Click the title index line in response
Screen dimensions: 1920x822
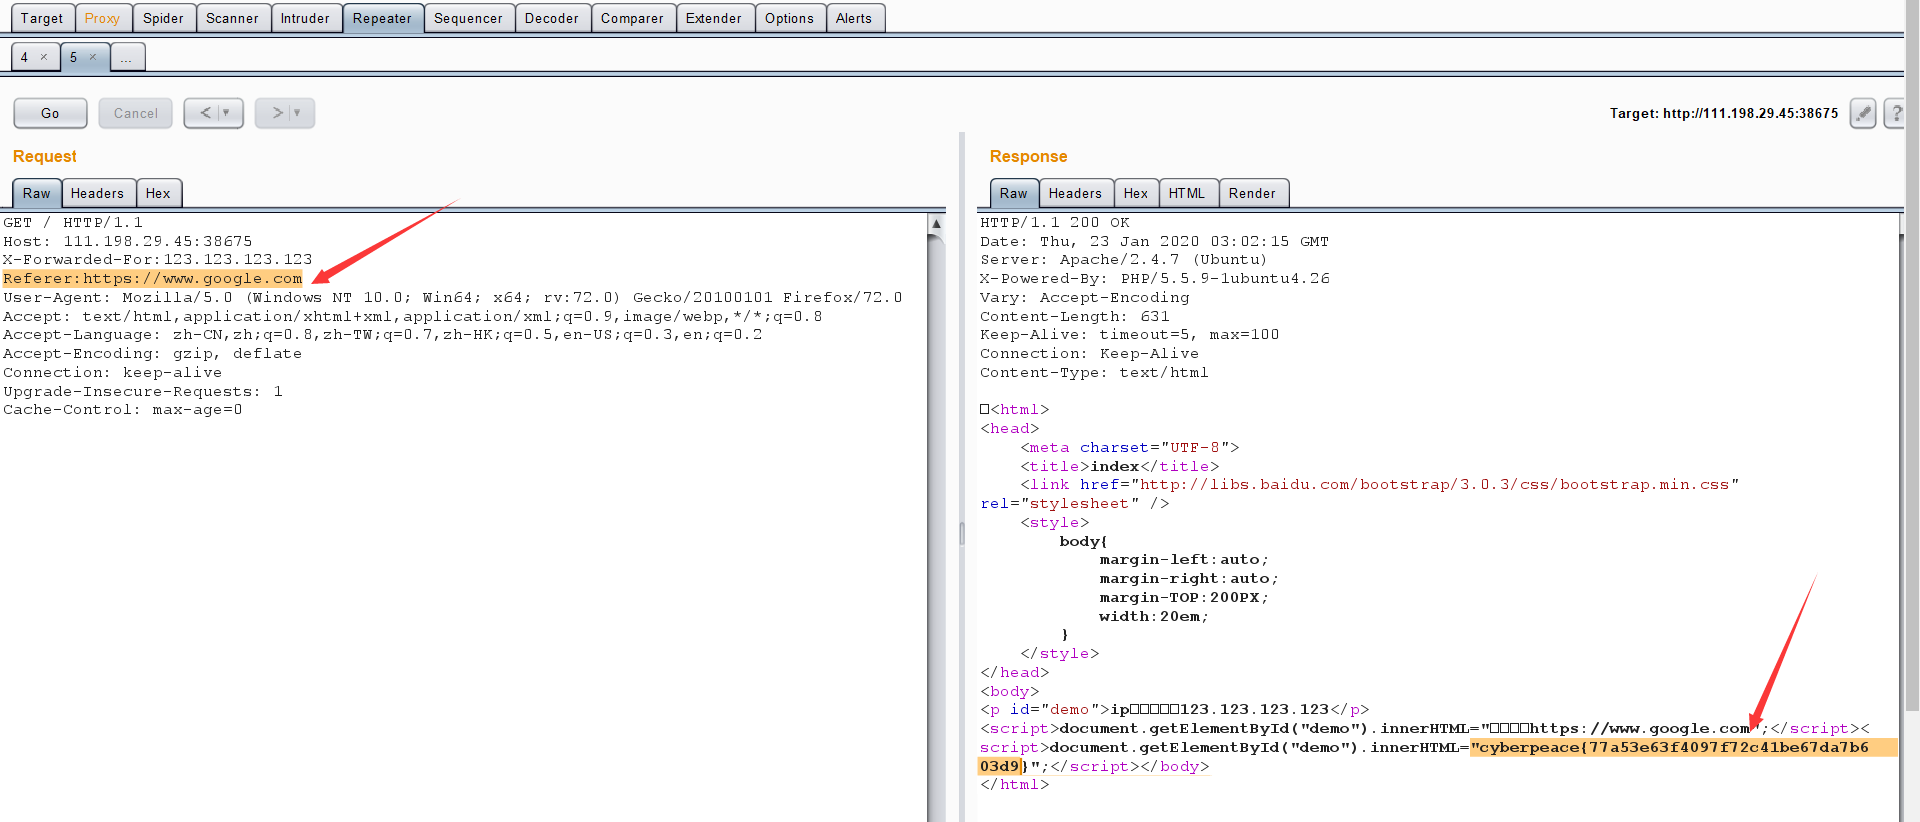(1120, 467)
